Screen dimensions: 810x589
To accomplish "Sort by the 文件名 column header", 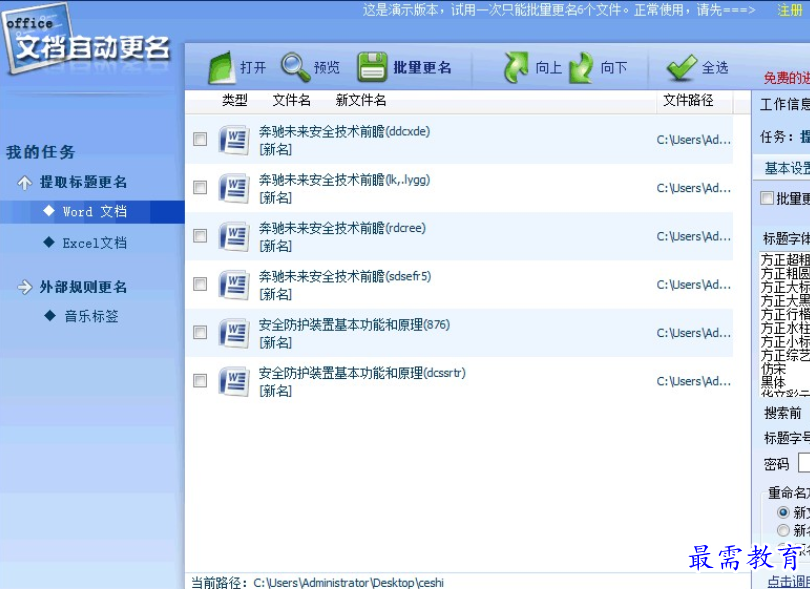I will pyautogui.click(x=291, y=100).
